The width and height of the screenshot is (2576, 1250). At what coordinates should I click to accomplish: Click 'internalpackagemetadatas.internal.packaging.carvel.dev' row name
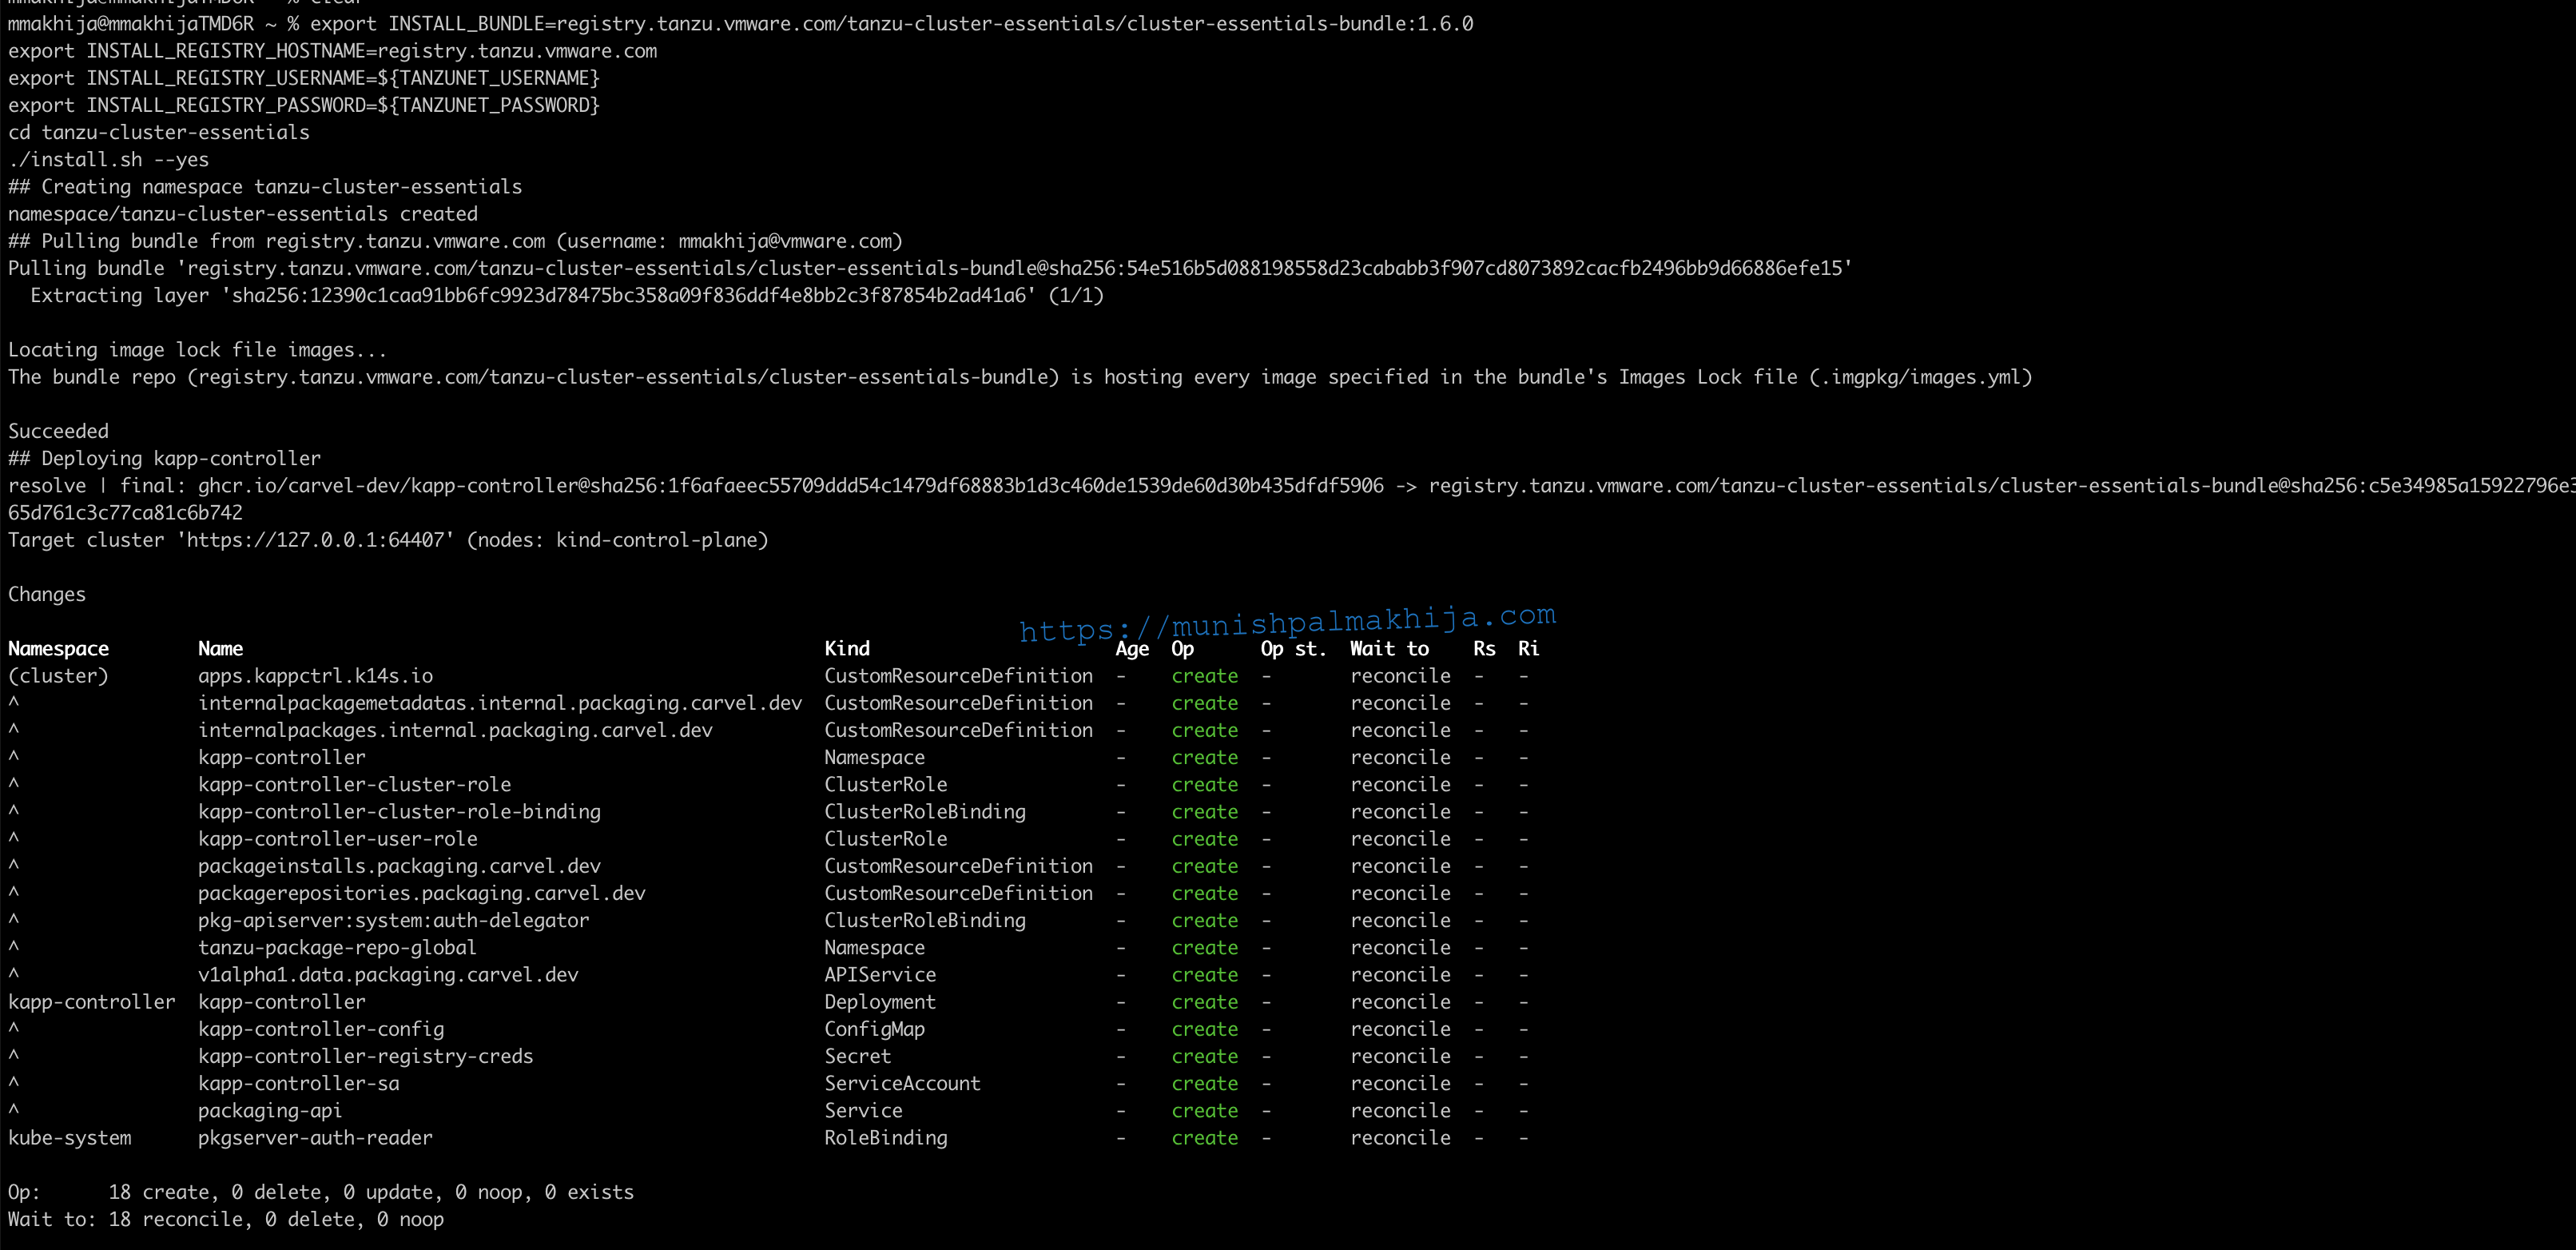pos(500,703)
